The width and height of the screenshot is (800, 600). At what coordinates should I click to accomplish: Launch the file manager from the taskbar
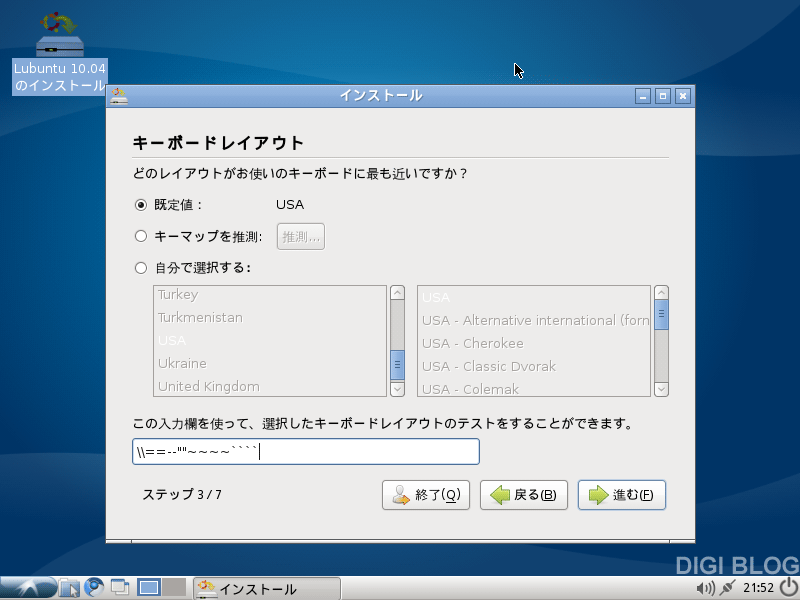69,588
